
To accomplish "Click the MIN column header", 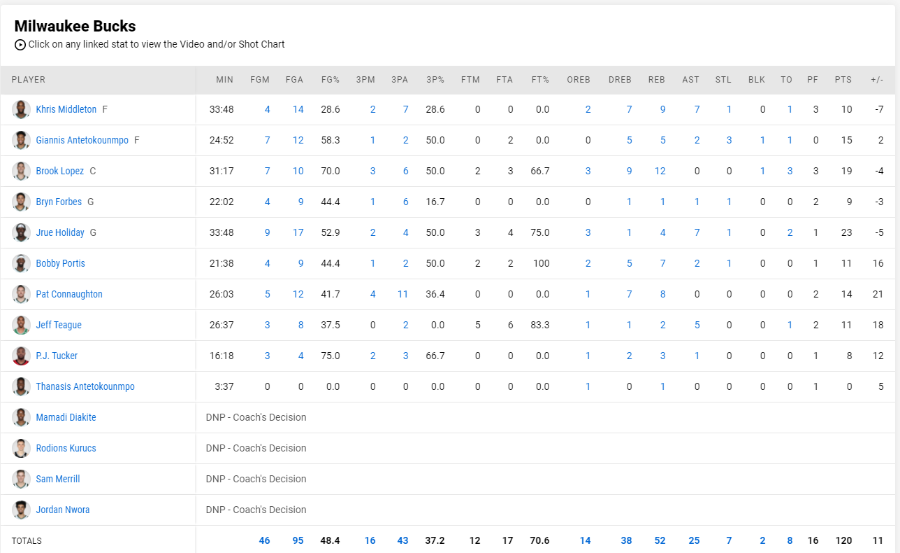I will [224, 80].
